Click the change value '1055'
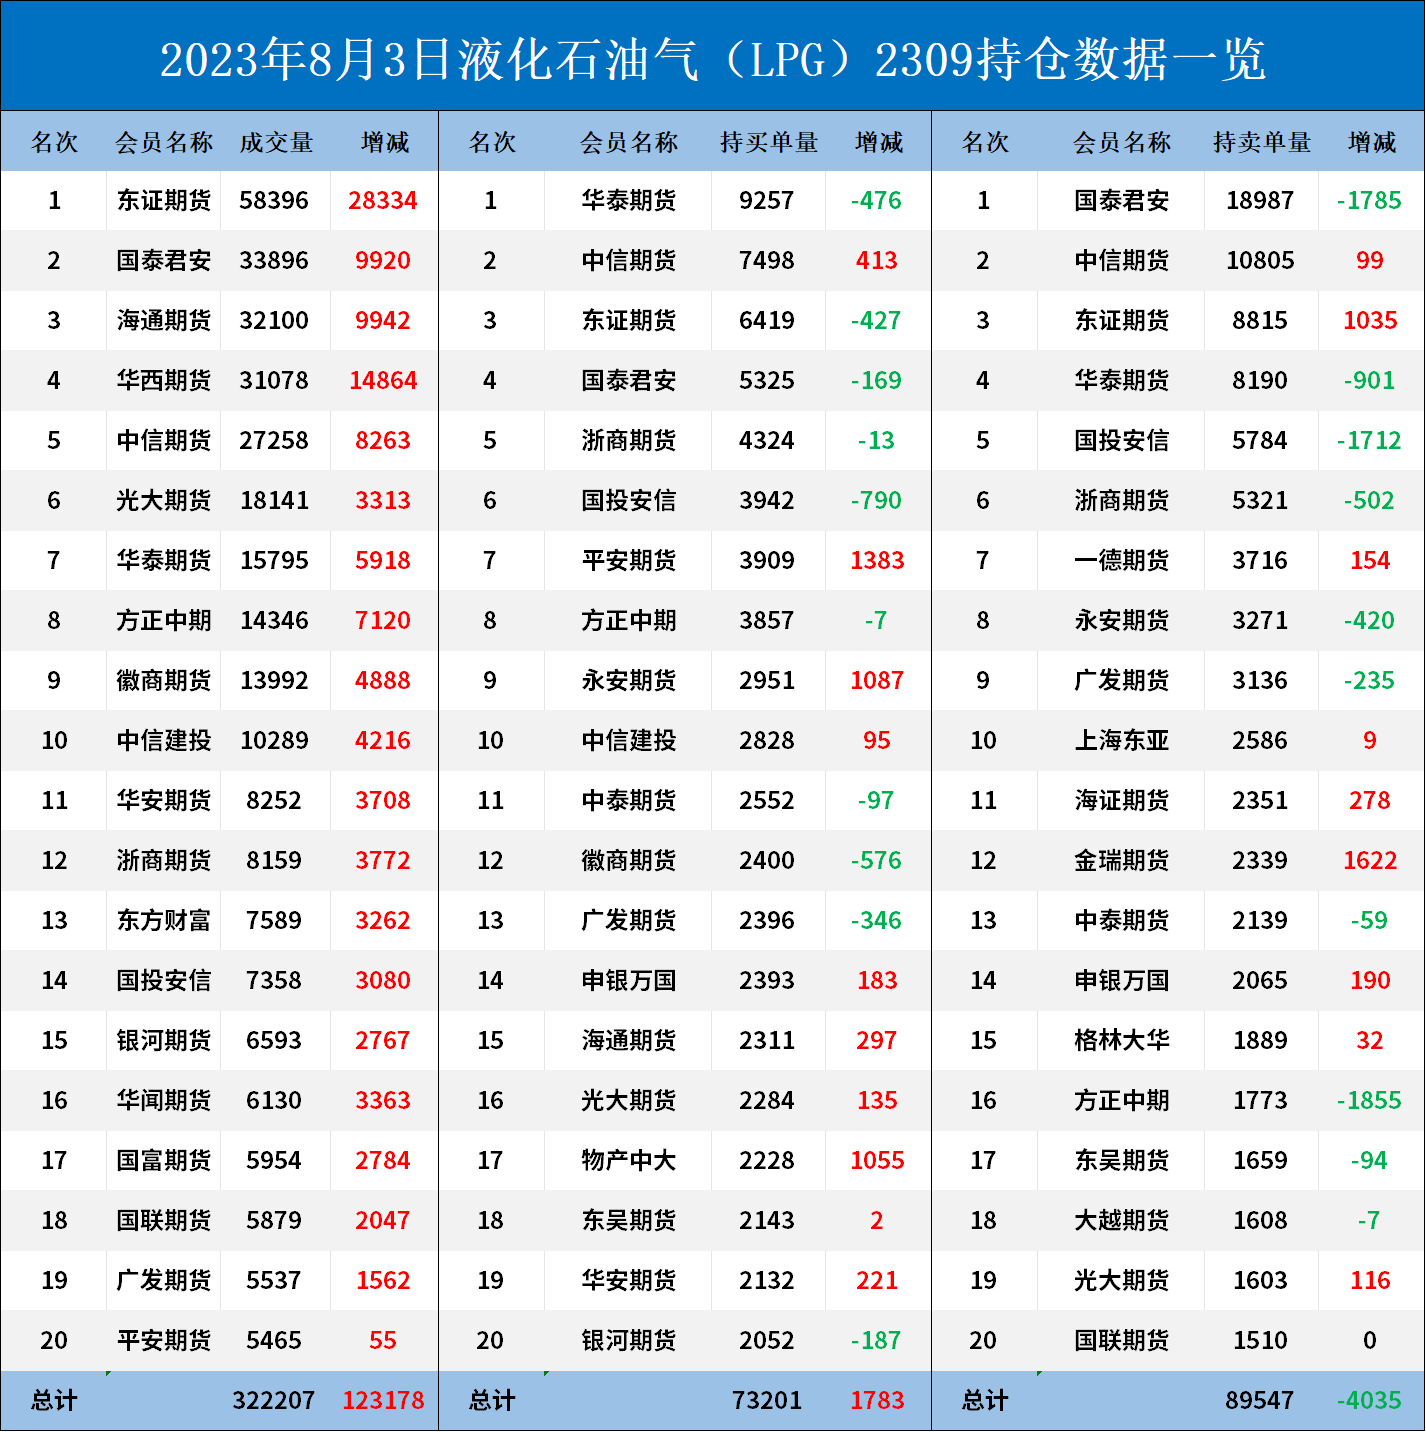The height and width of the screenshot is (1432, 1426). [x=877, y=1161]
